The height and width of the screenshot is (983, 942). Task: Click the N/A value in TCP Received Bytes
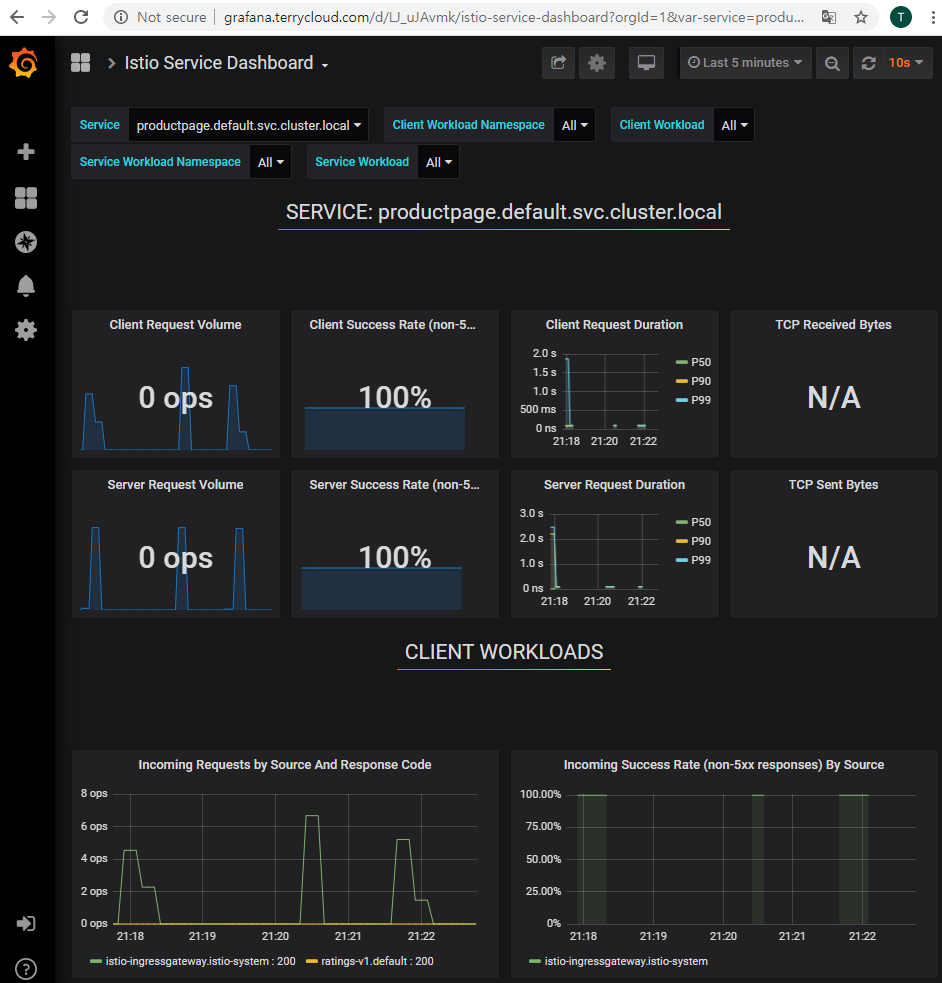pos(834,397)
